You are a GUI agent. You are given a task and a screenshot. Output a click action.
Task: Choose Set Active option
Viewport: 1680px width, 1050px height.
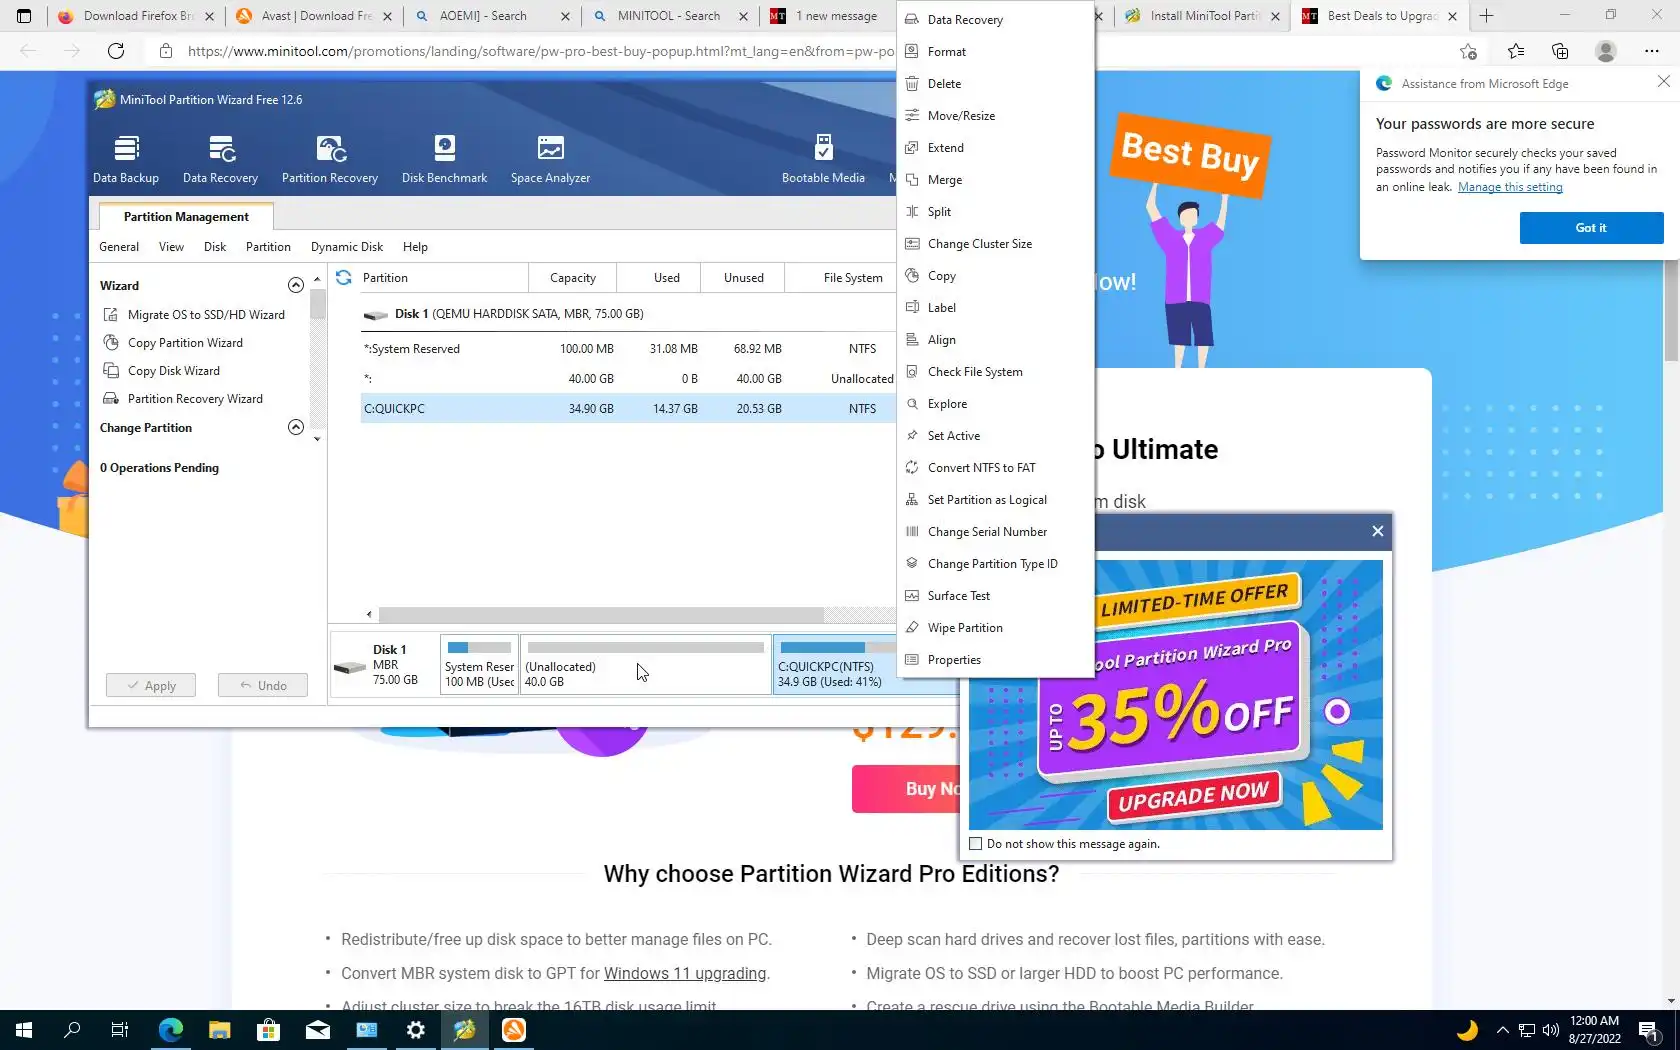pos(996,436)
